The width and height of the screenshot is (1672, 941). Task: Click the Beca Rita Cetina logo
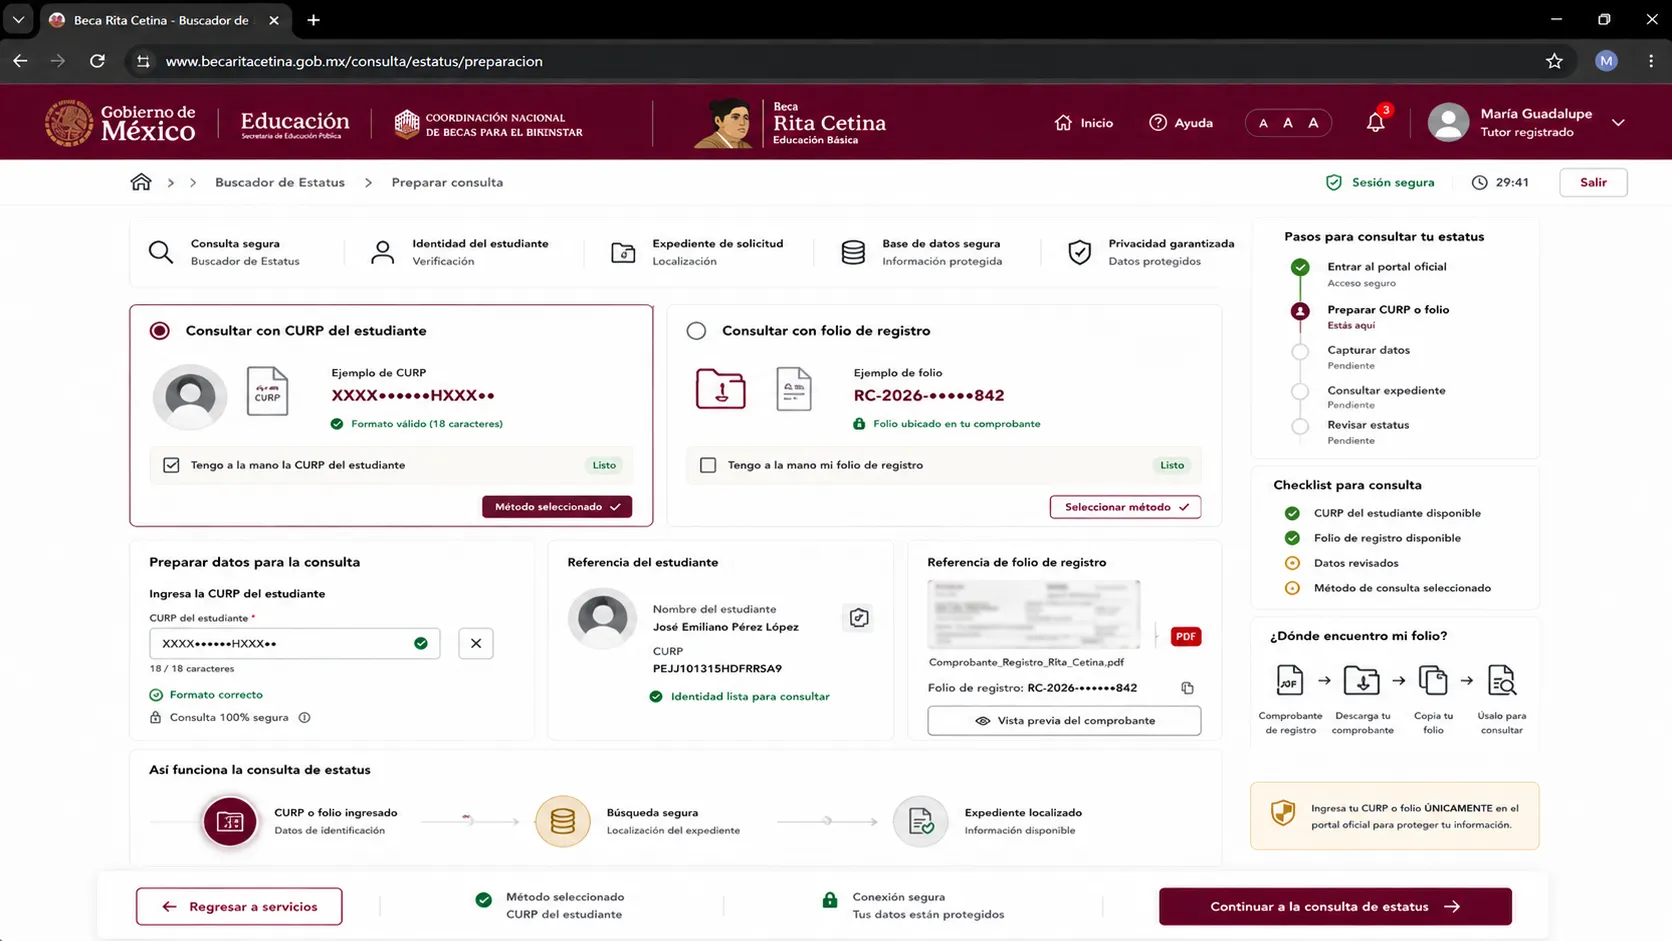click(x=790, y=123)
